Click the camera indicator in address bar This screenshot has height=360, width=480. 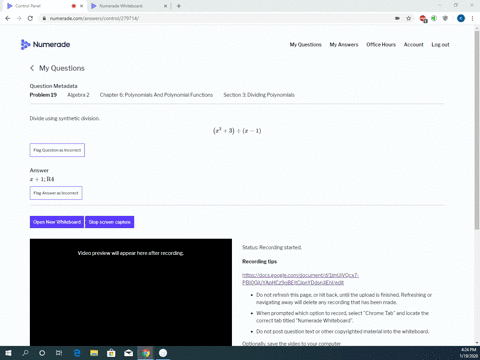tap(397, 18)
